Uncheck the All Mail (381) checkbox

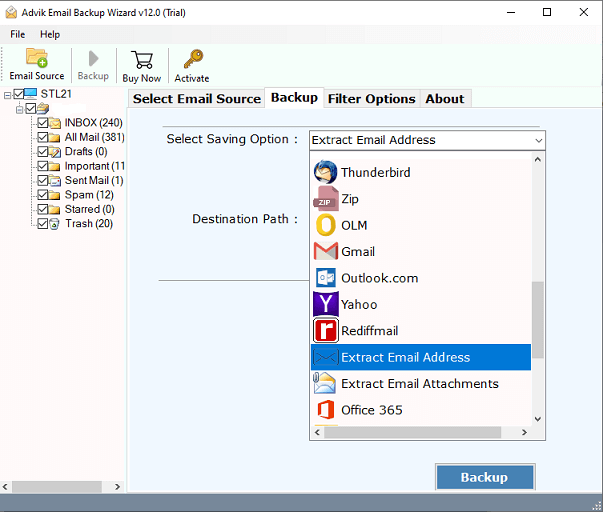[x=43, y=137]
